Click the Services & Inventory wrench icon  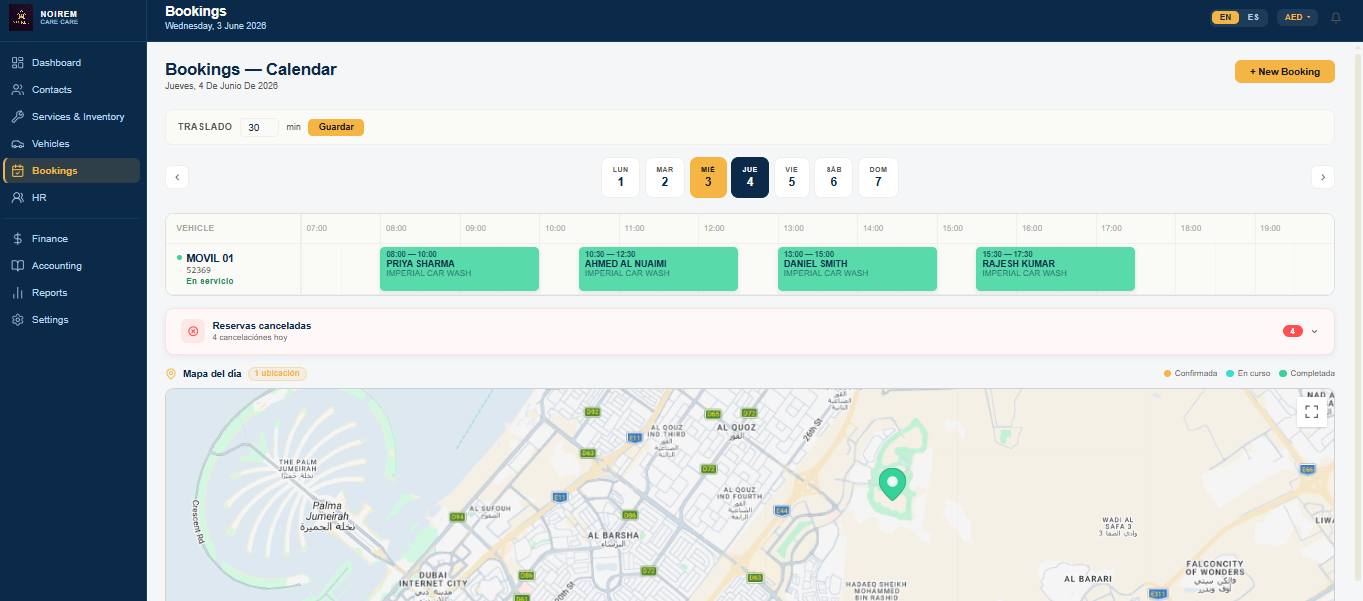(x=18, y=117)
